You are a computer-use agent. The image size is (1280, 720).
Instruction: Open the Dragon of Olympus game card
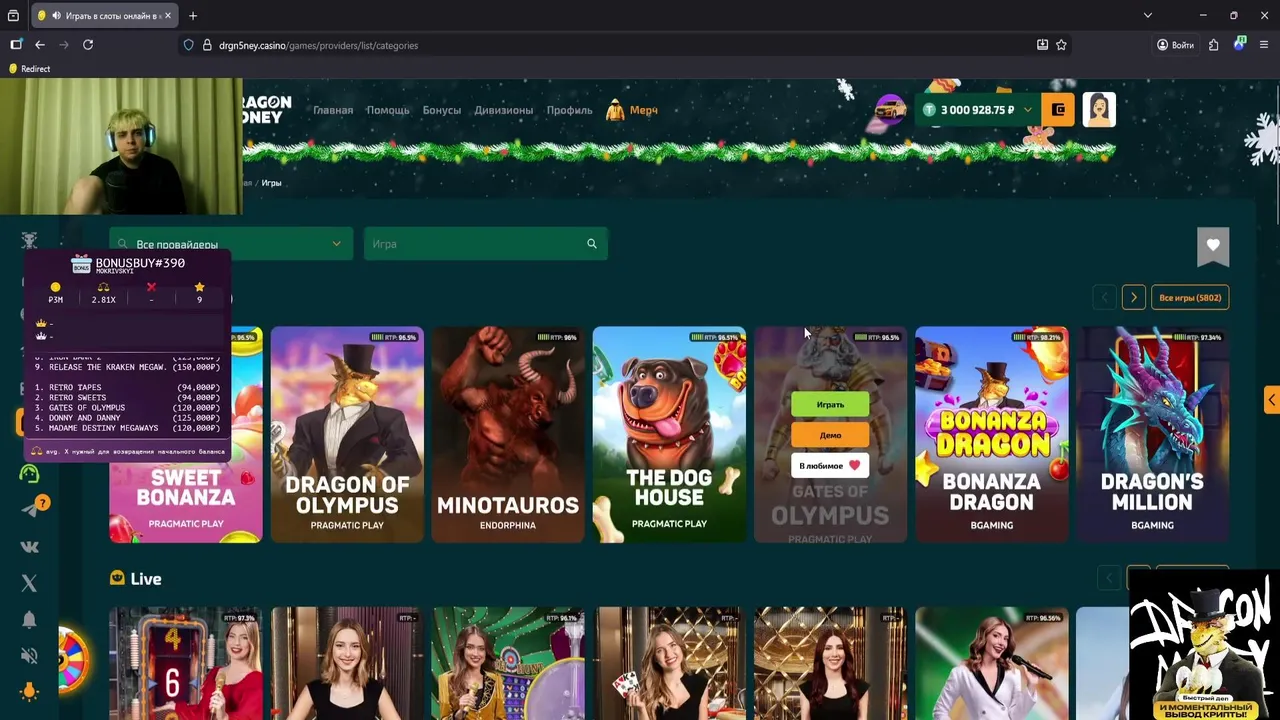coord(347,434)
